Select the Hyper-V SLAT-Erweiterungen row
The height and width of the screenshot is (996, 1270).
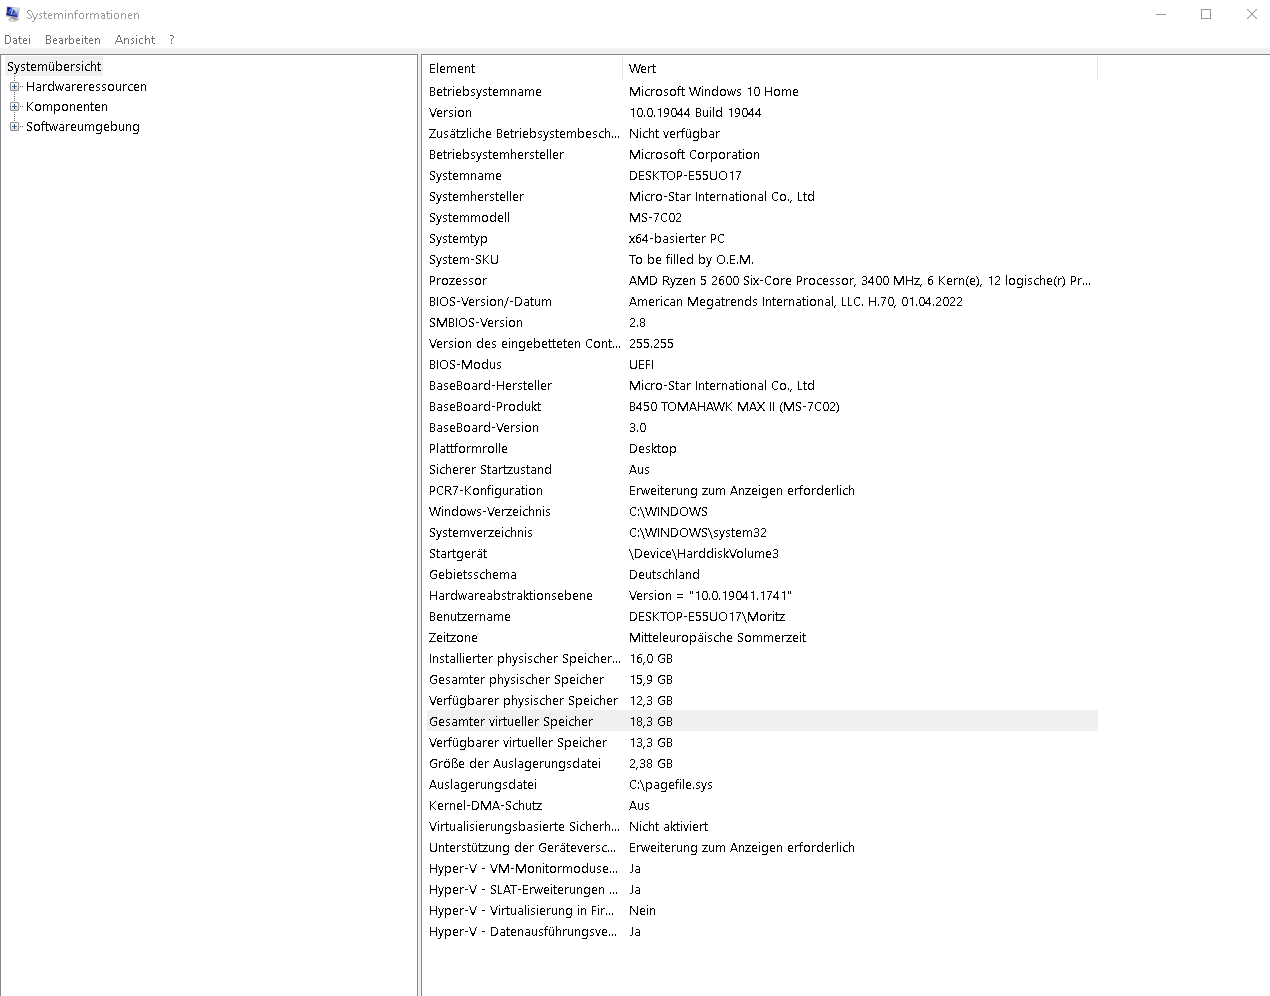[x=760, y=890]
